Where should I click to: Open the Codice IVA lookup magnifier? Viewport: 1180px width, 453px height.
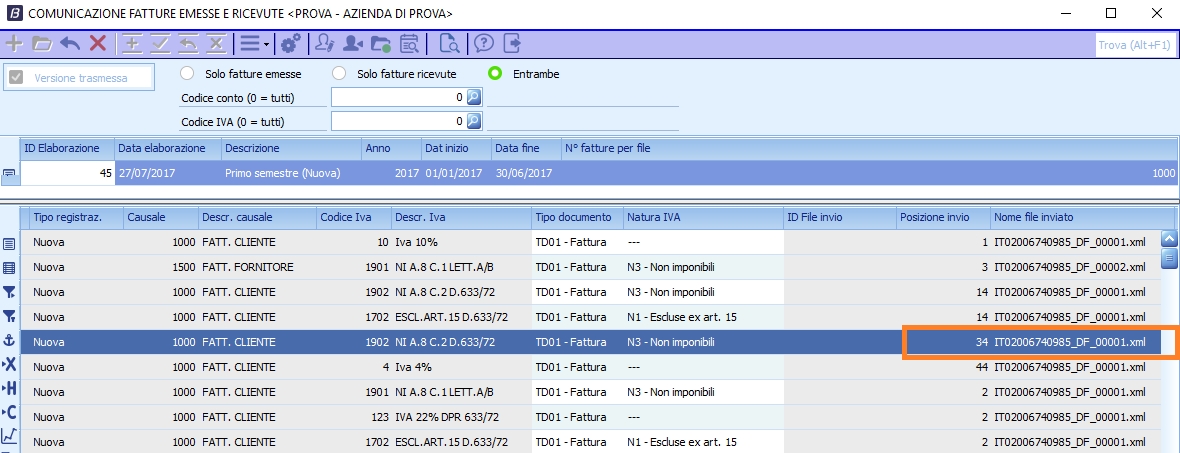click(x=473, y=121)
